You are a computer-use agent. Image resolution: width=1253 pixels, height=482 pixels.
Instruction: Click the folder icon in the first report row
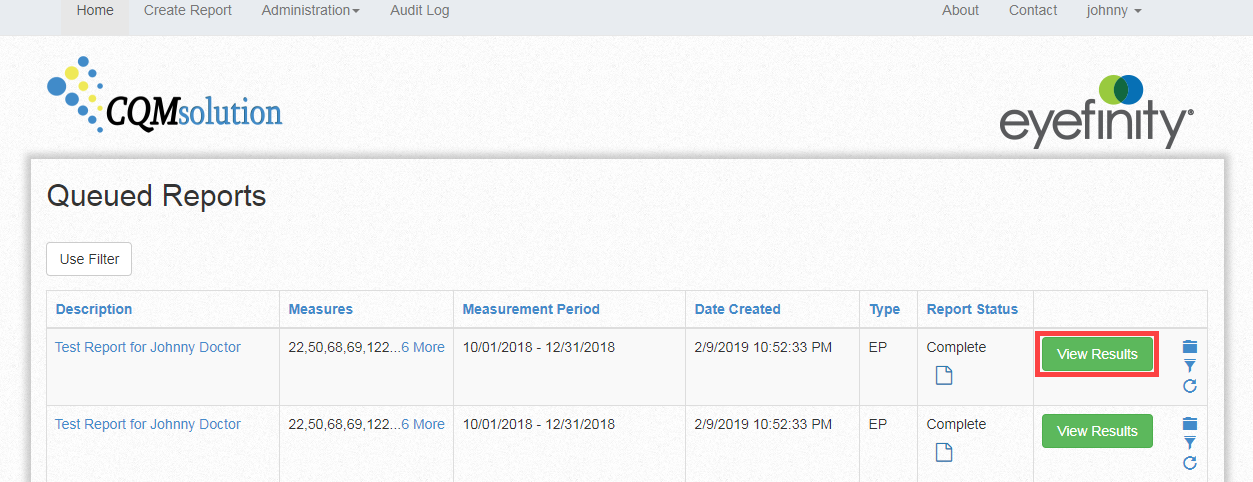(x=1189, y=347)
